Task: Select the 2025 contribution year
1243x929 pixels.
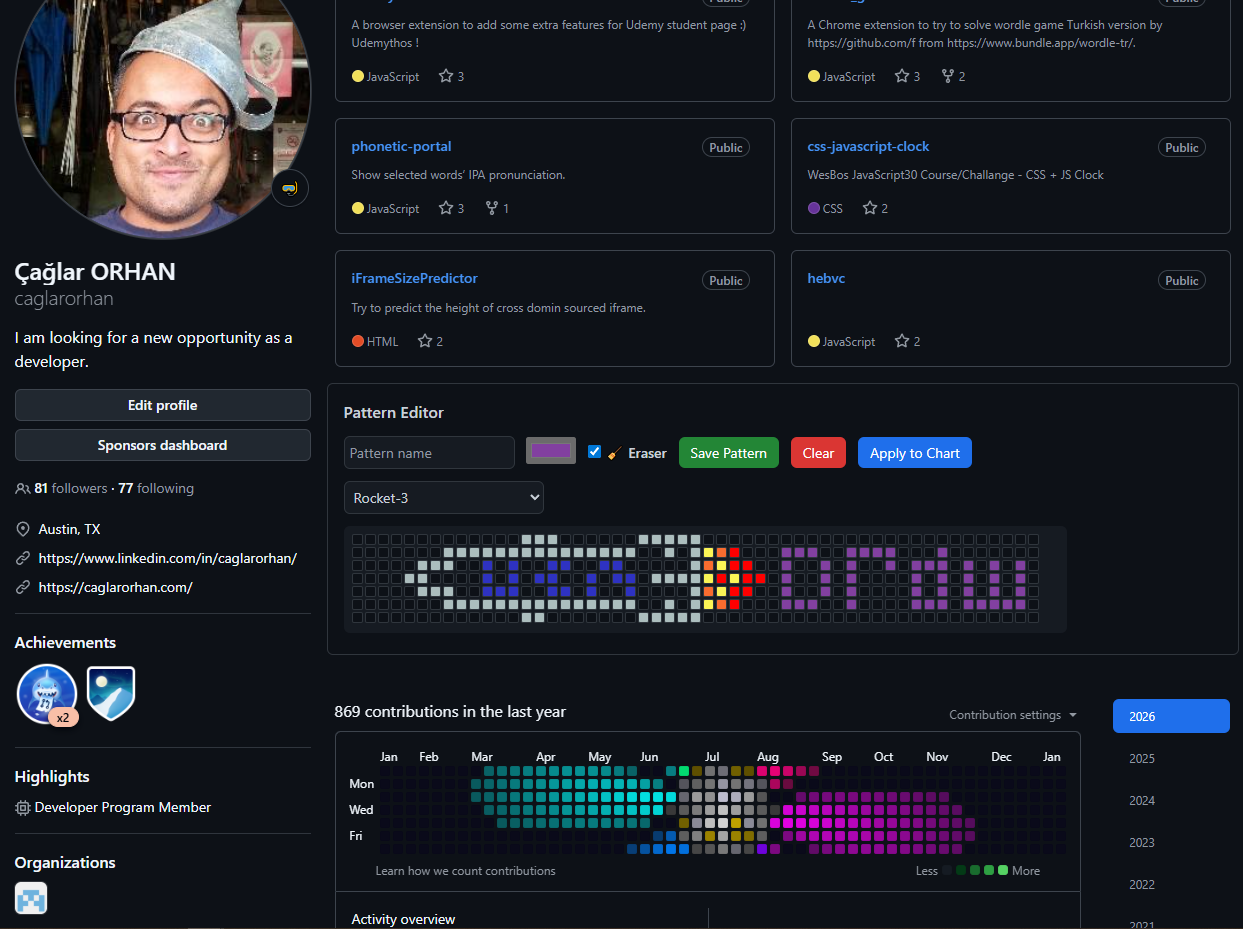Action: coord(1142,758)
